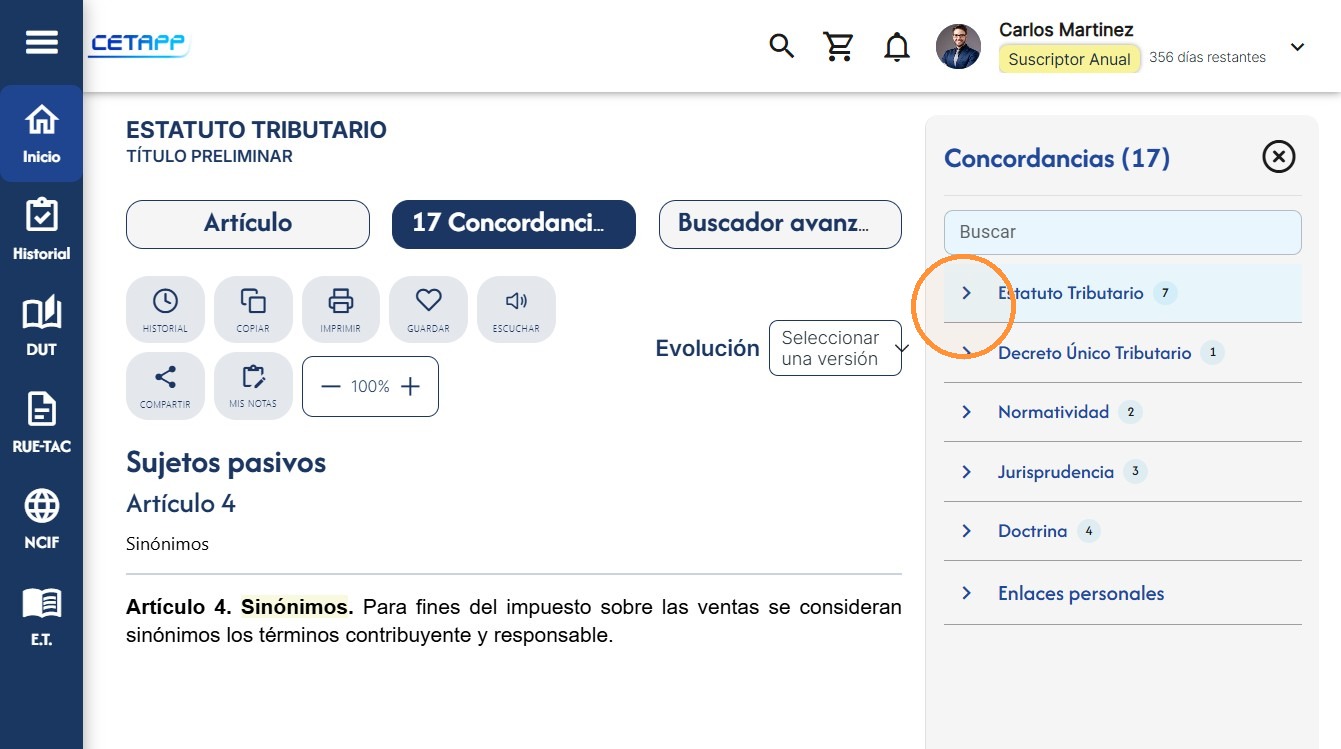Viewport: 1341px width, 749px height.
Task: Open RUE-TAC section in sidebar
Action: pyautogui.click(x=41, y=423)
